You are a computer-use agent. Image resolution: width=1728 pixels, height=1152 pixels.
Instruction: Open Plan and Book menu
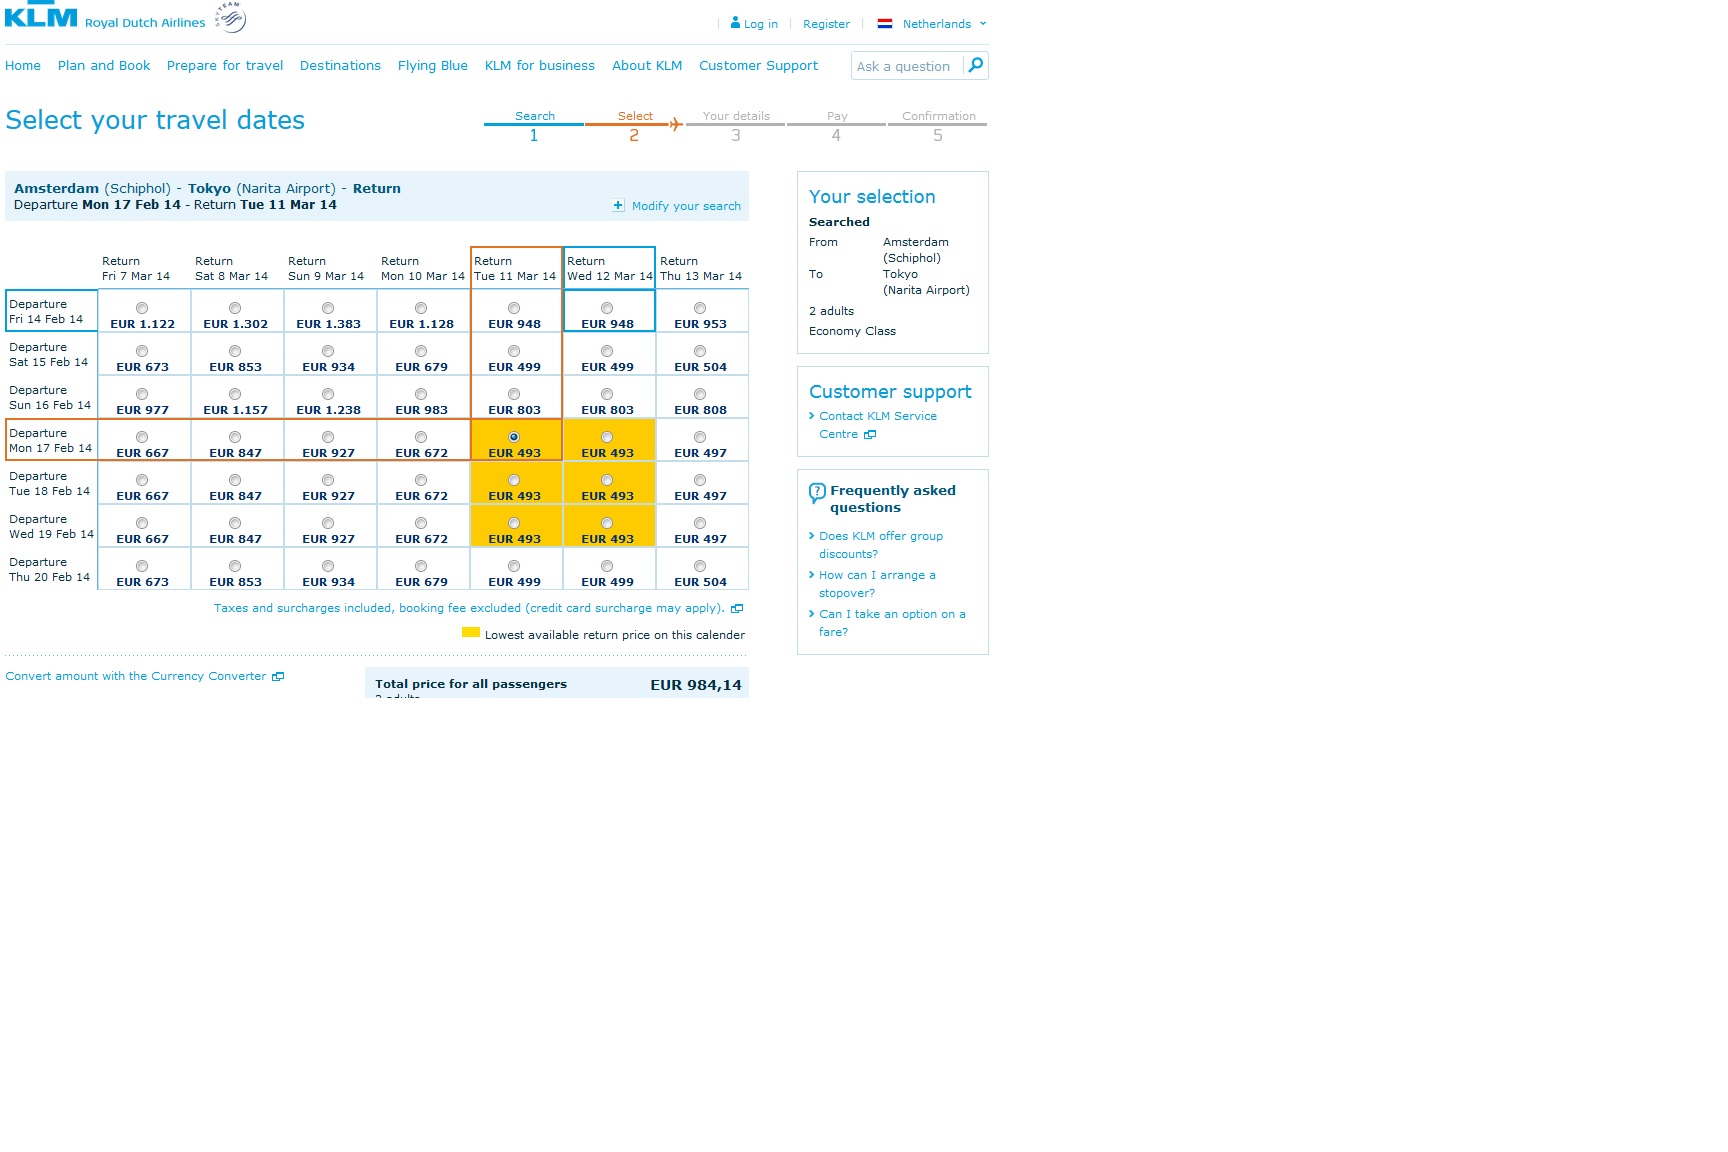[104, 65]
